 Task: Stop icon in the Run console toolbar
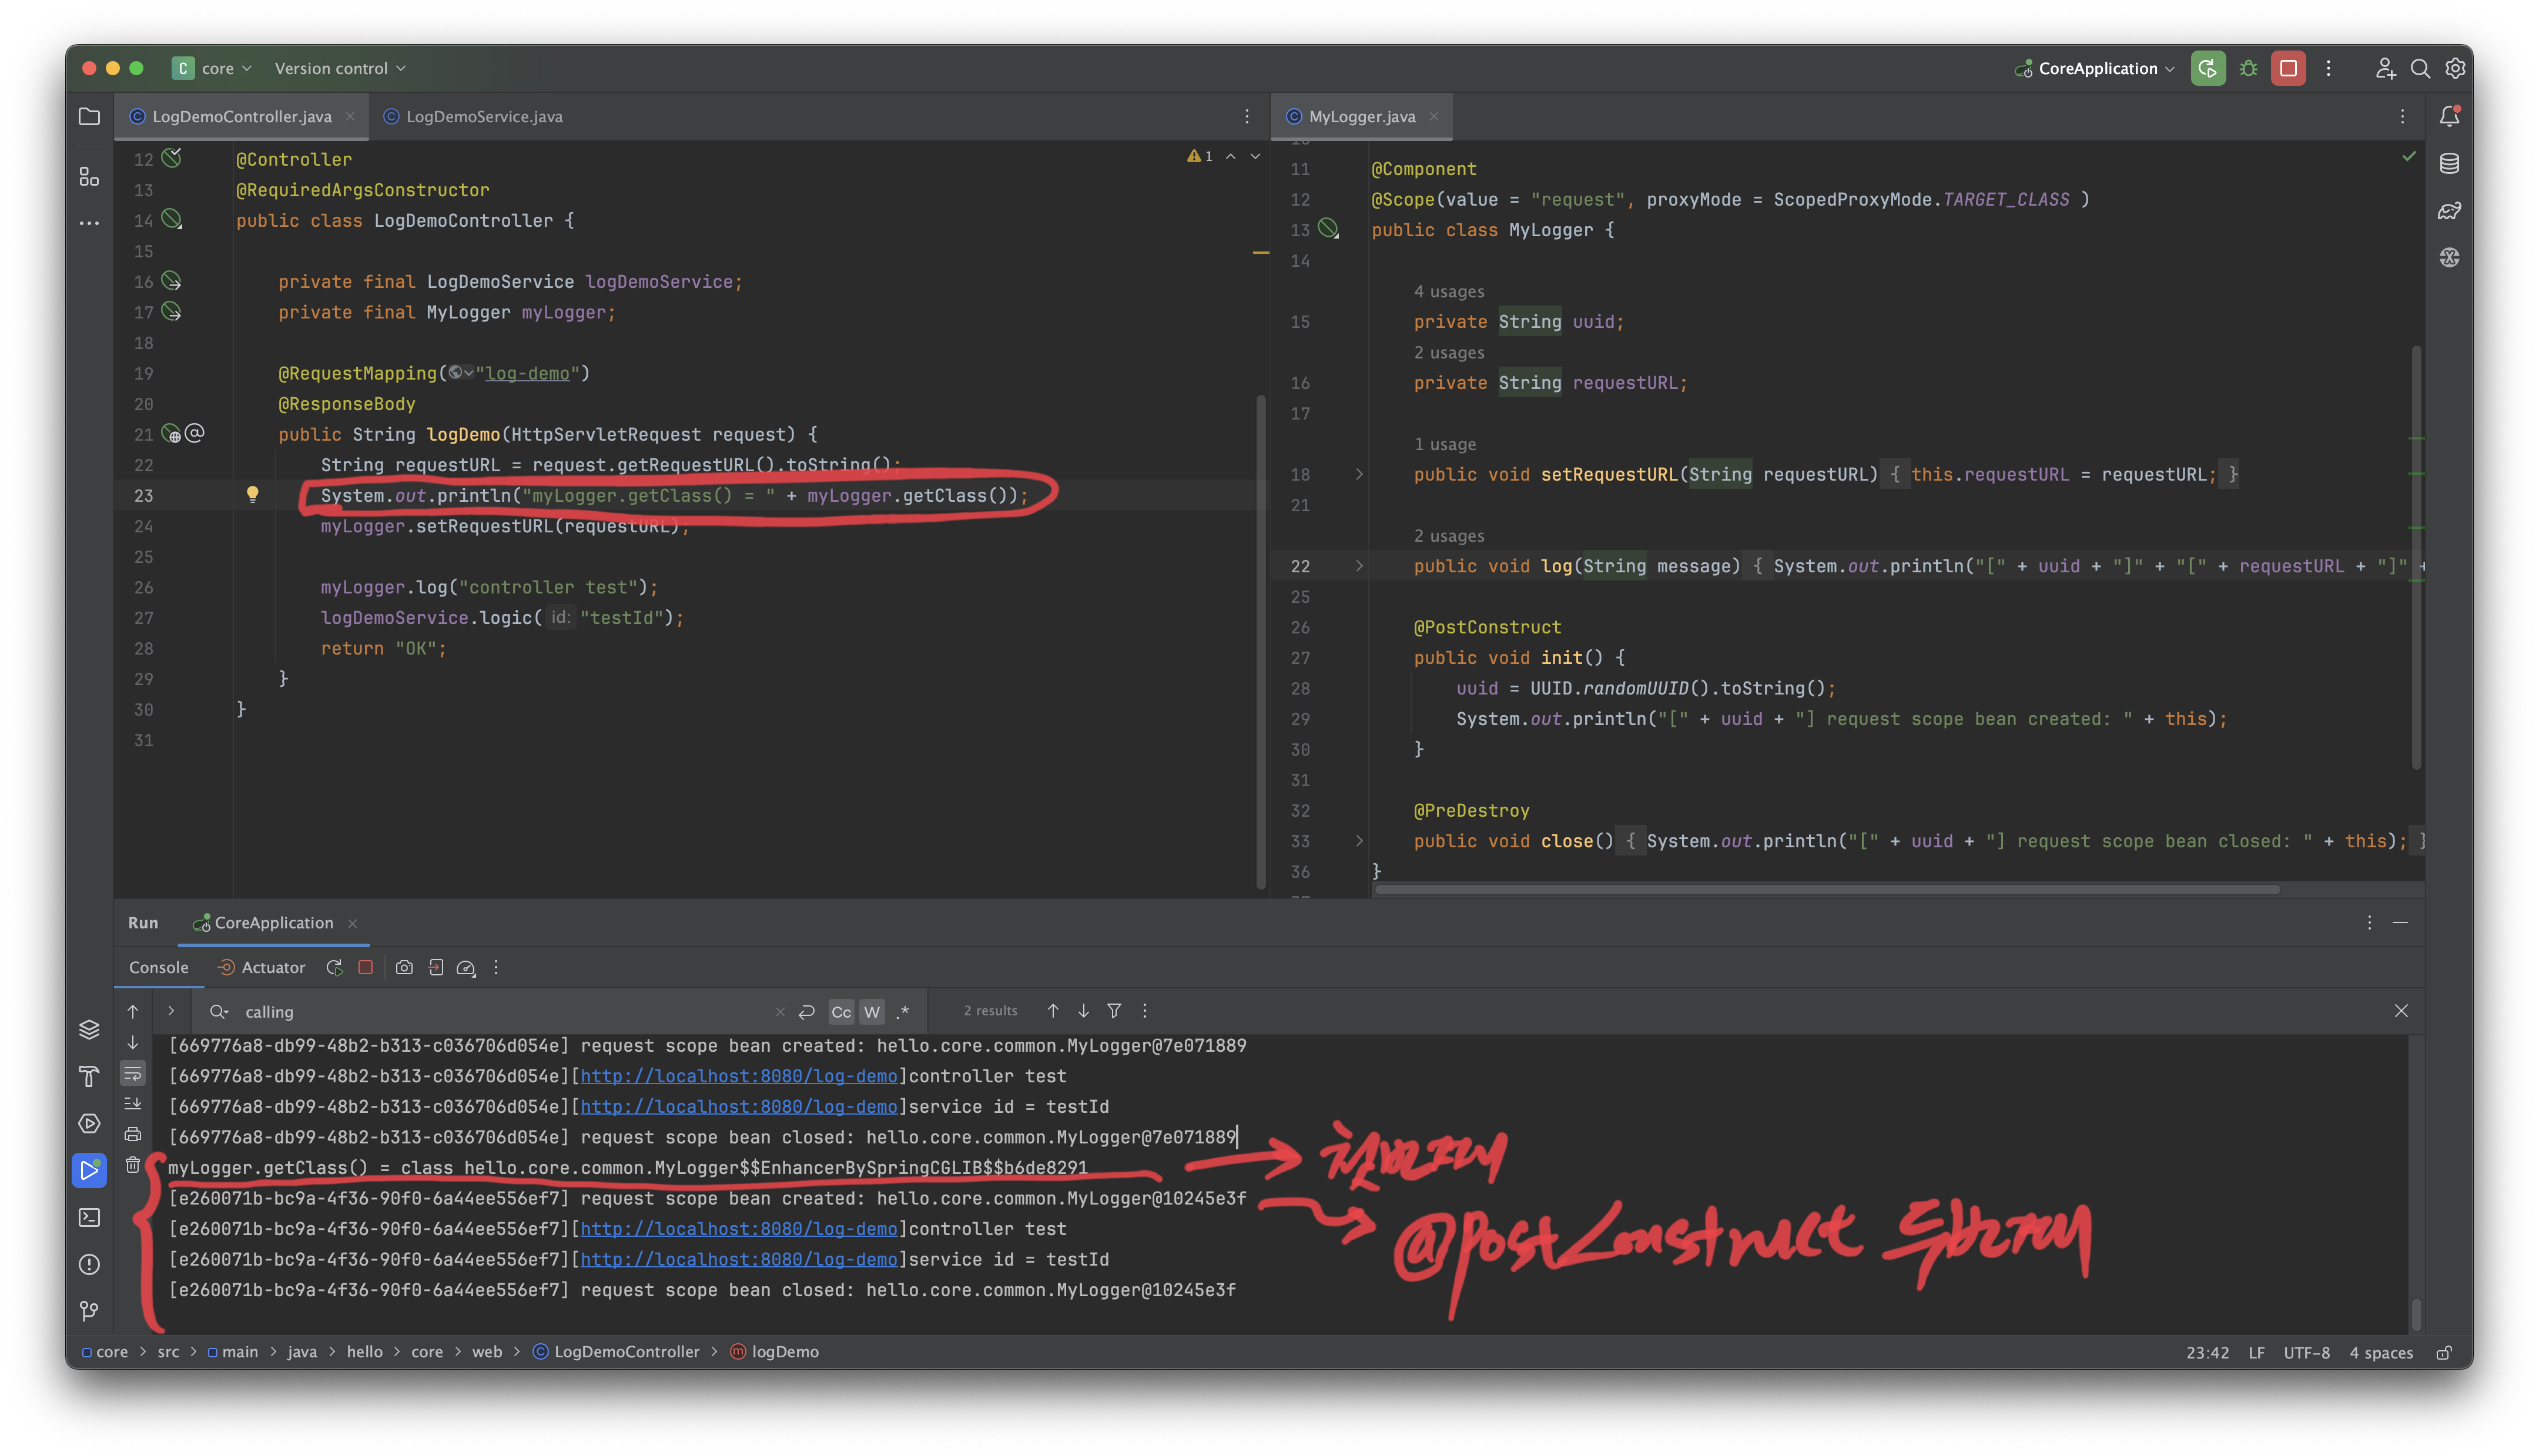pyautogui.click(x=366, y=967)
